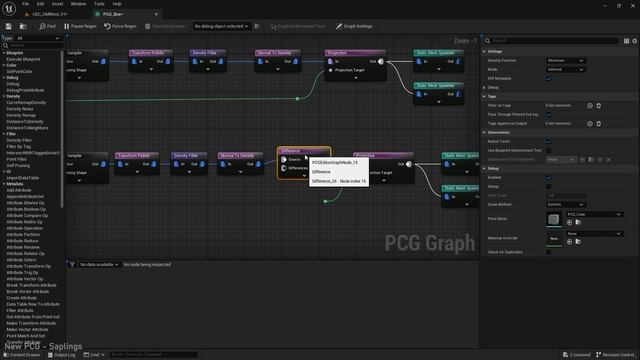The width and height of the screenshot is (640, 360).
Task: Switch to the UEC_OldWest_V1 tab
Action: pyautogui.click(x=50, y=14)
